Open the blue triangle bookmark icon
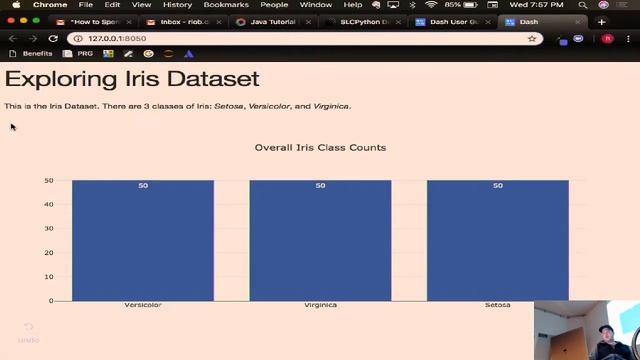The image size is (640, 360). point(189,53)
